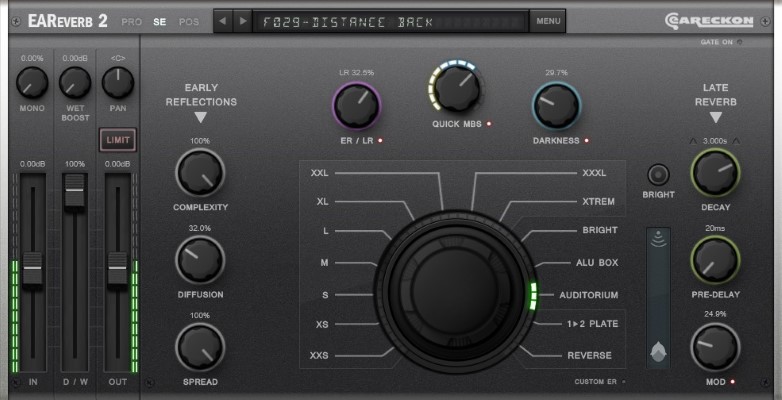Screen dimensions: 782x400
Task: Toggle the LIMIT button
Action: point(118,140)
